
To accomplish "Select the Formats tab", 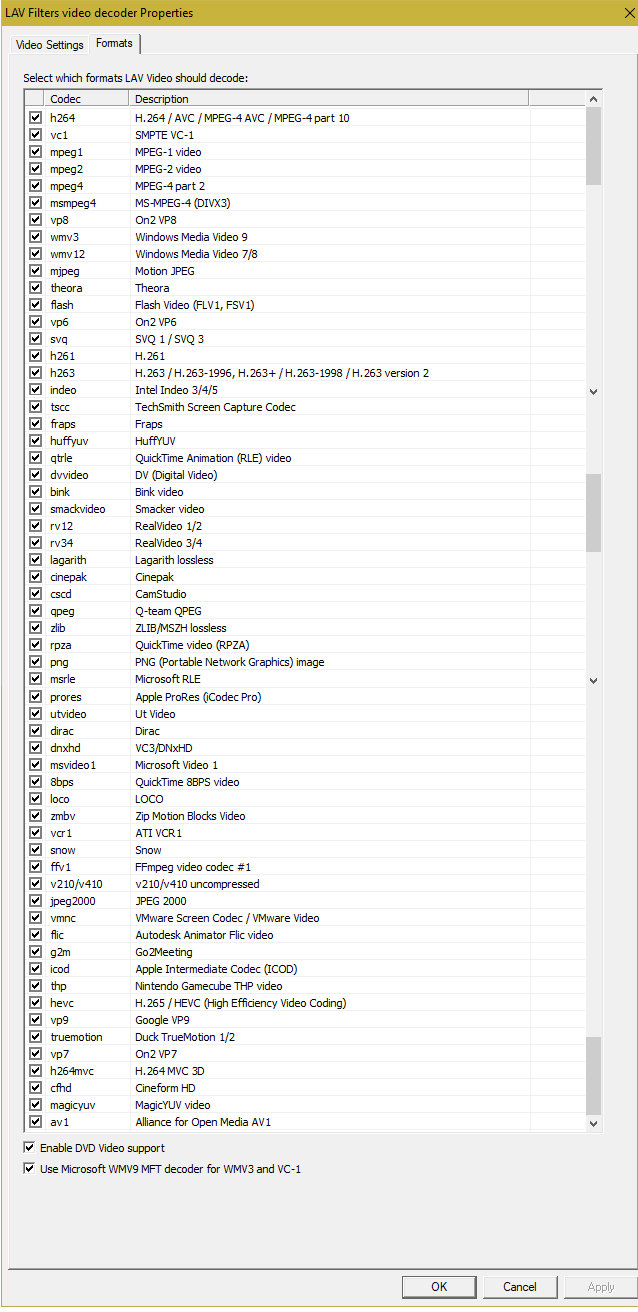I will [114, 44].
